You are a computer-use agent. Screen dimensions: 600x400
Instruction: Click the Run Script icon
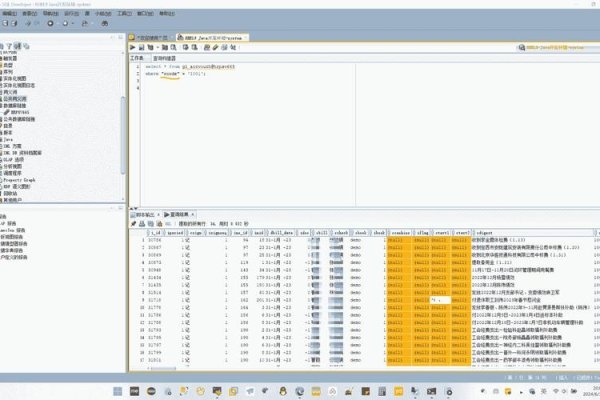coord(141,47)
